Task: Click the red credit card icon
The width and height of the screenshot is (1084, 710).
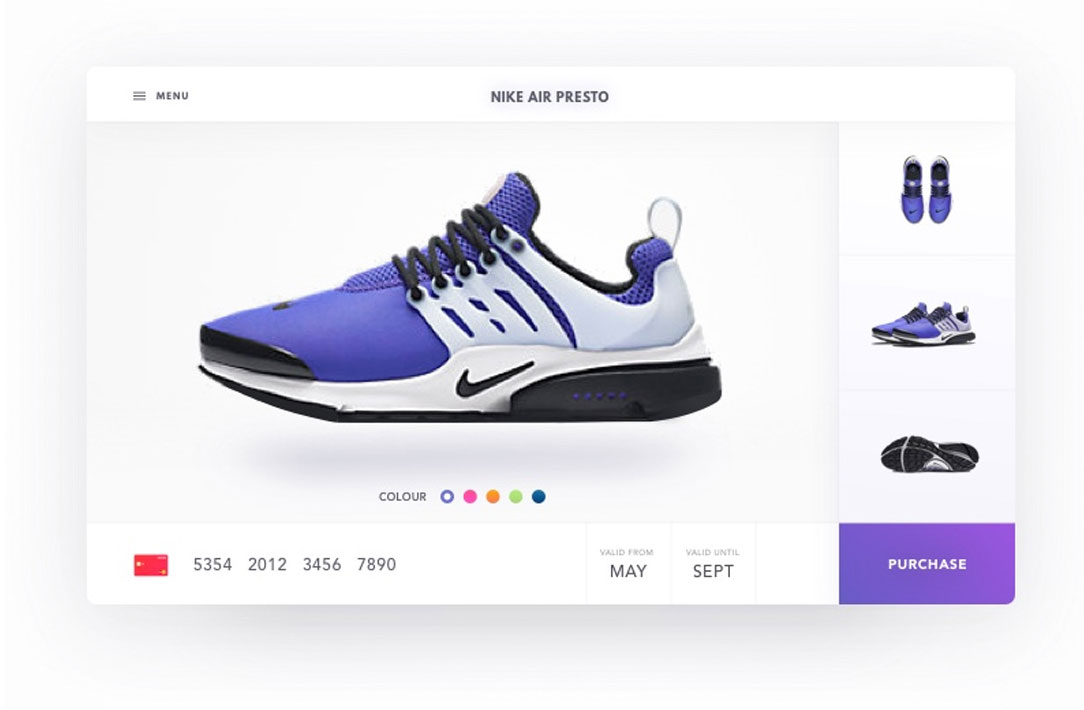Action: 151,565
